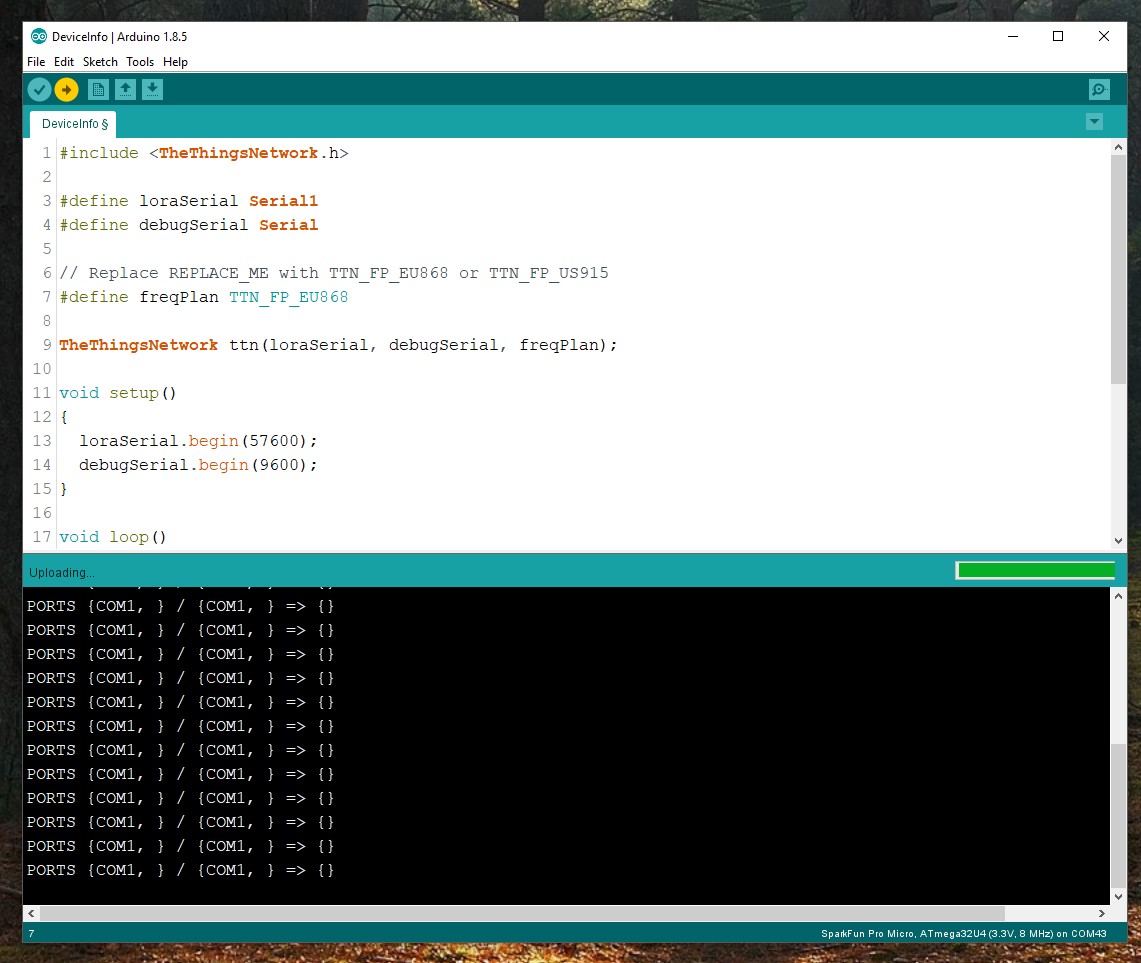Screen dimensions: 1141x963
Task: Create a new sketch with the New icon
Action: (x=98, y=90)
